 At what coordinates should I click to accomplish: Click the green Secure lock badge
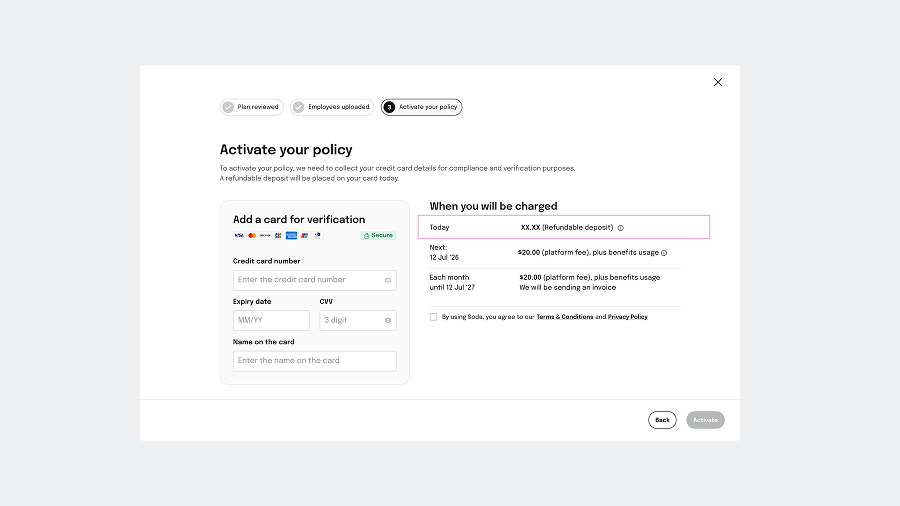(x=378, y=236)
